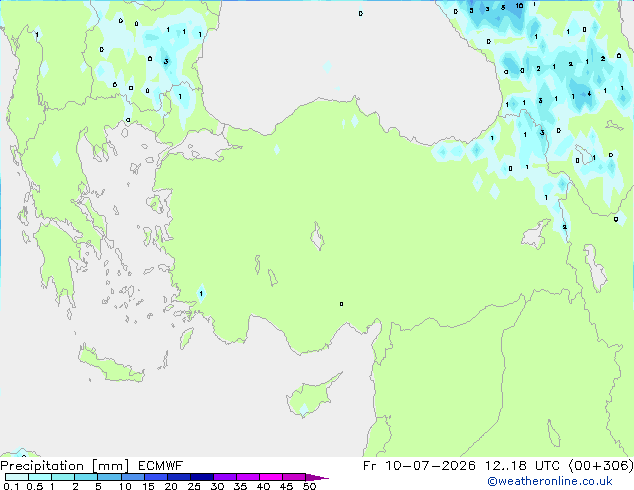Pick the 10–15 mm legend color box

(x=133, y=477)
